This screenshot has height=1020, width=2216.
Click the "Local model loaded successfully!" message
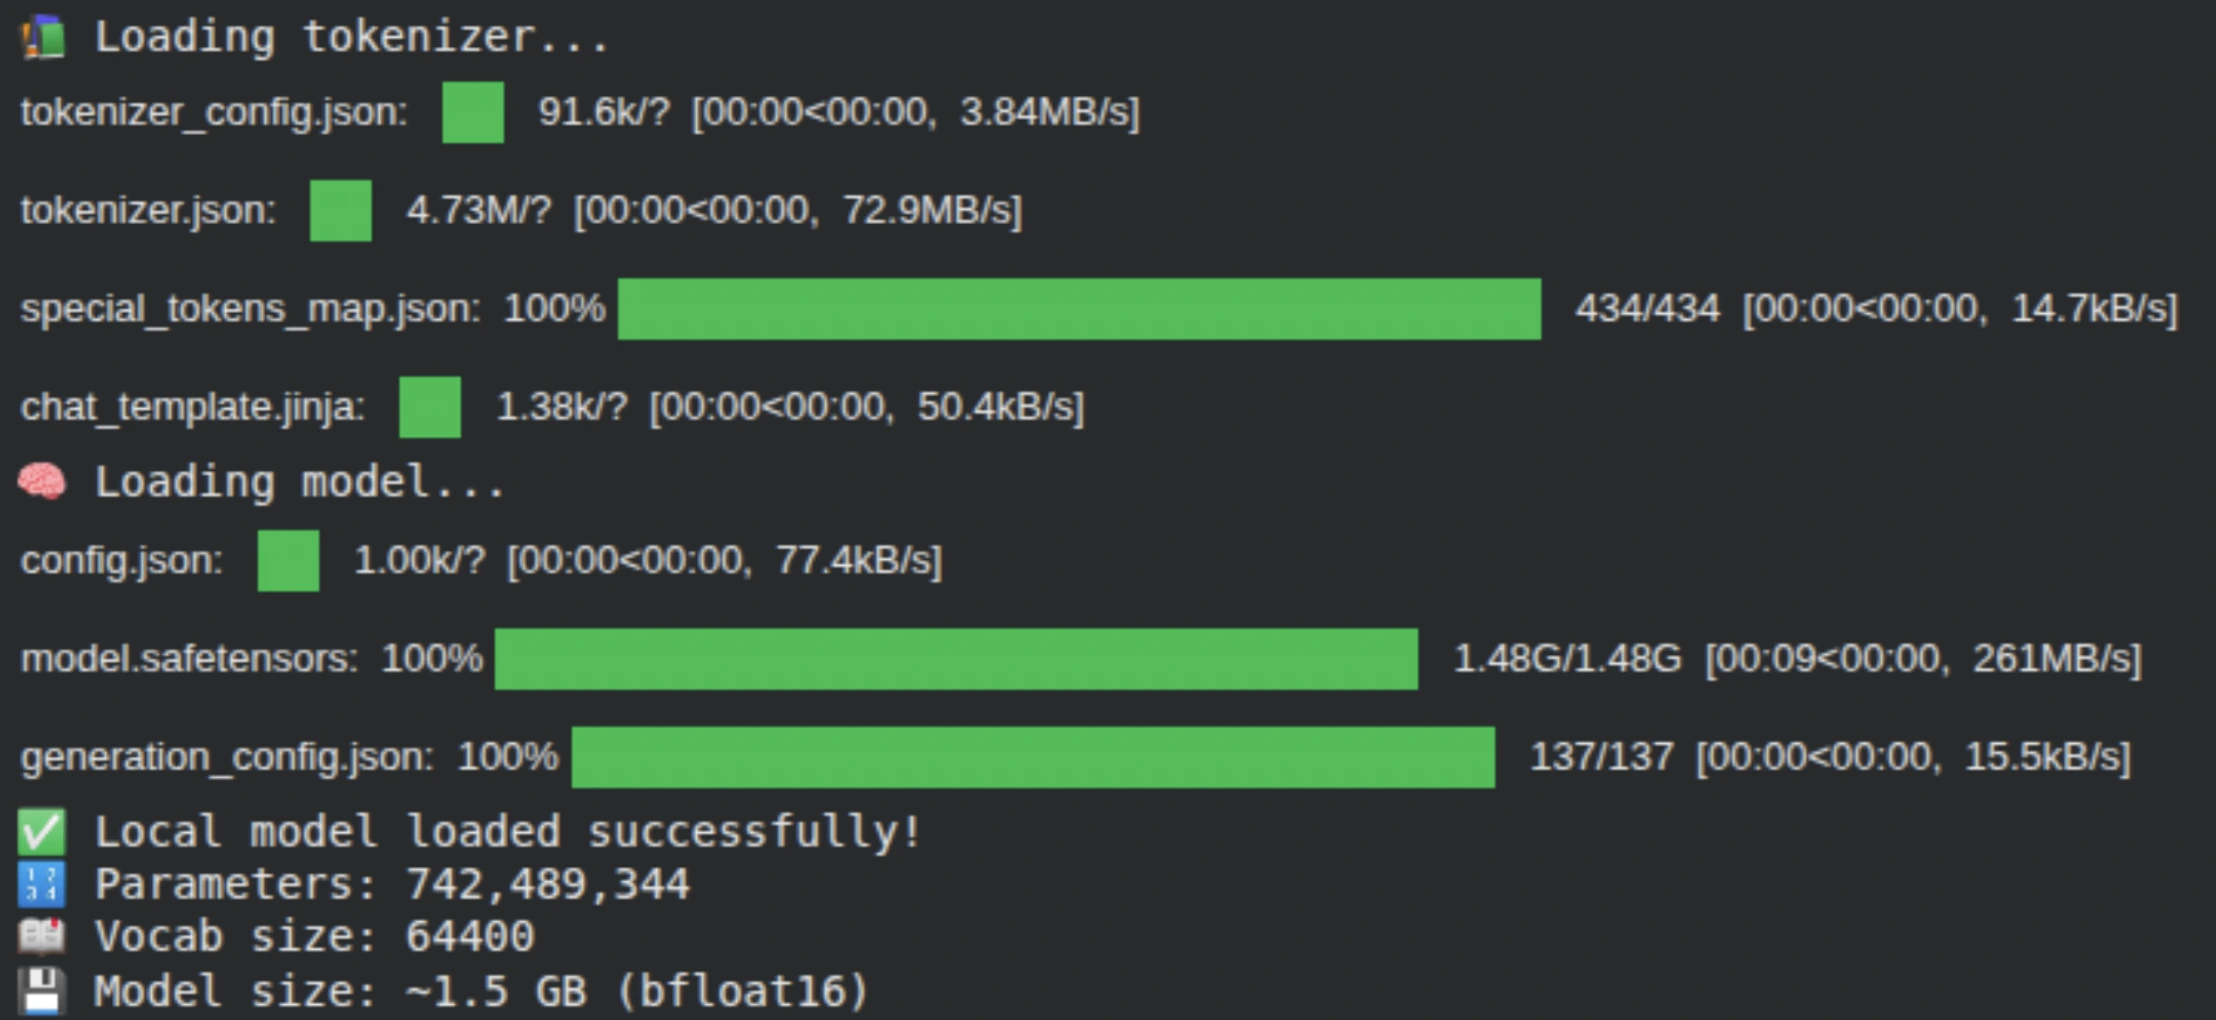click(508, 832)
